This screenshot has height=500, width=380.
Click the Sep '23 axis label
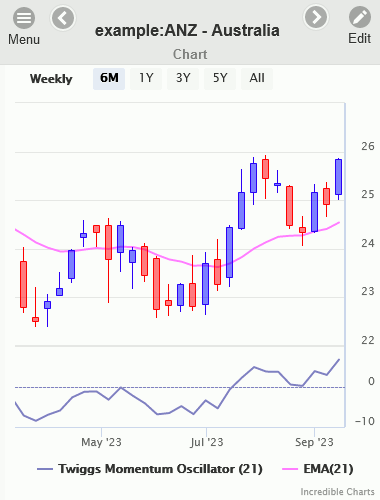click(314, 442)
